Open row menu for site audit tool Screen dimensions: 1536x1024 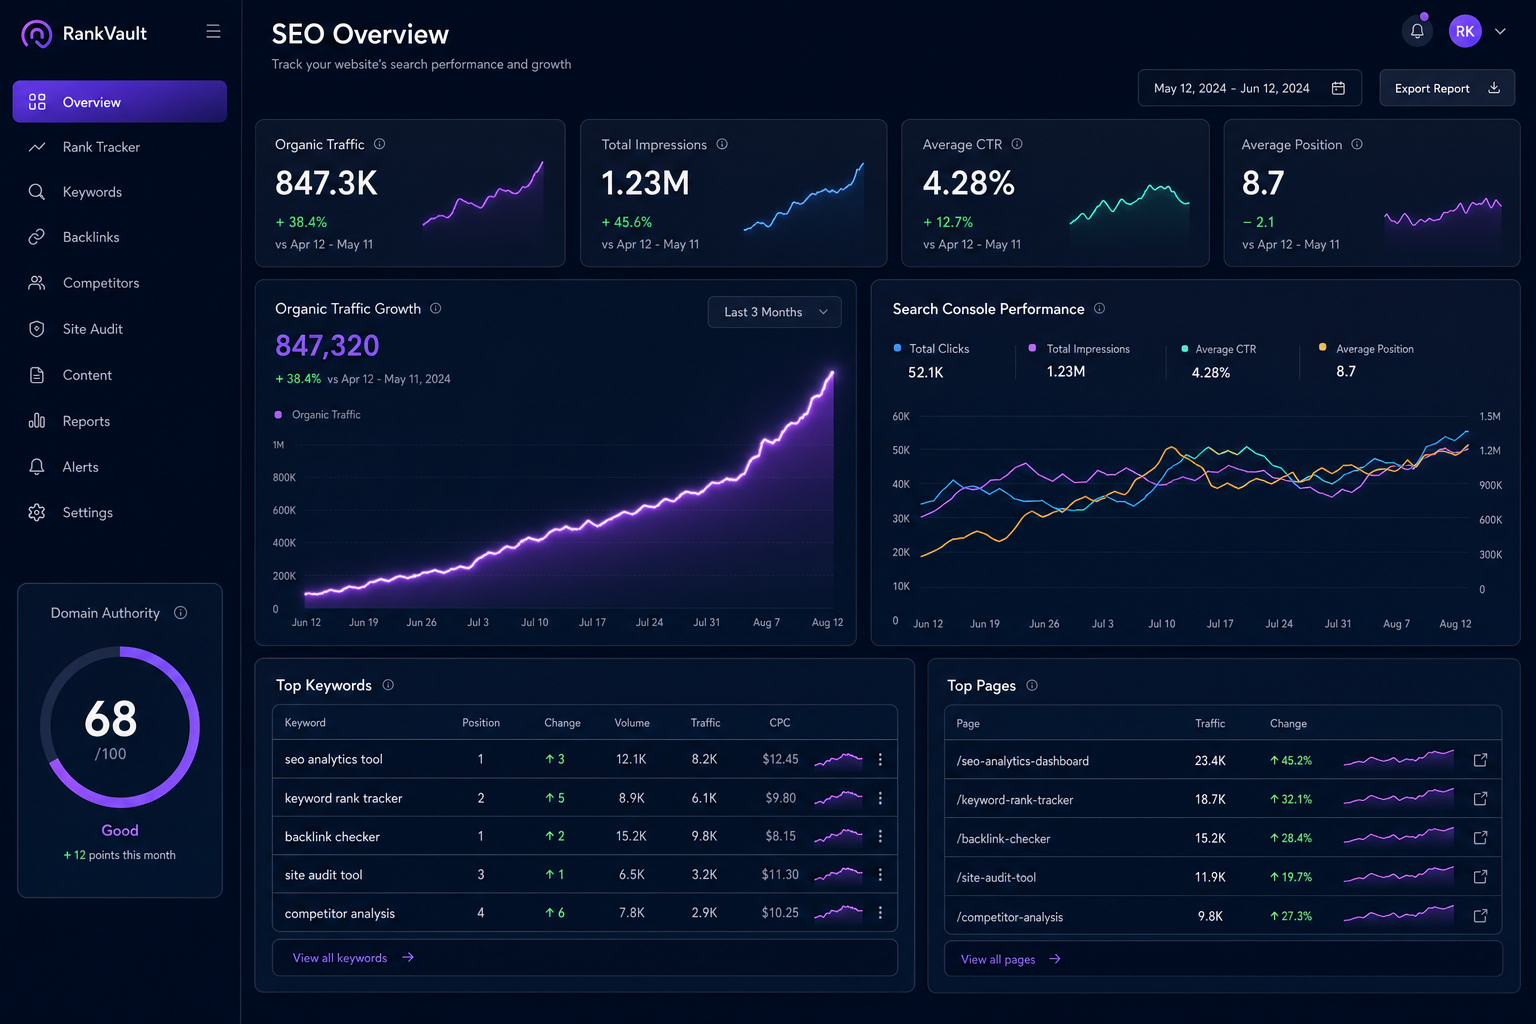(880, 874)
